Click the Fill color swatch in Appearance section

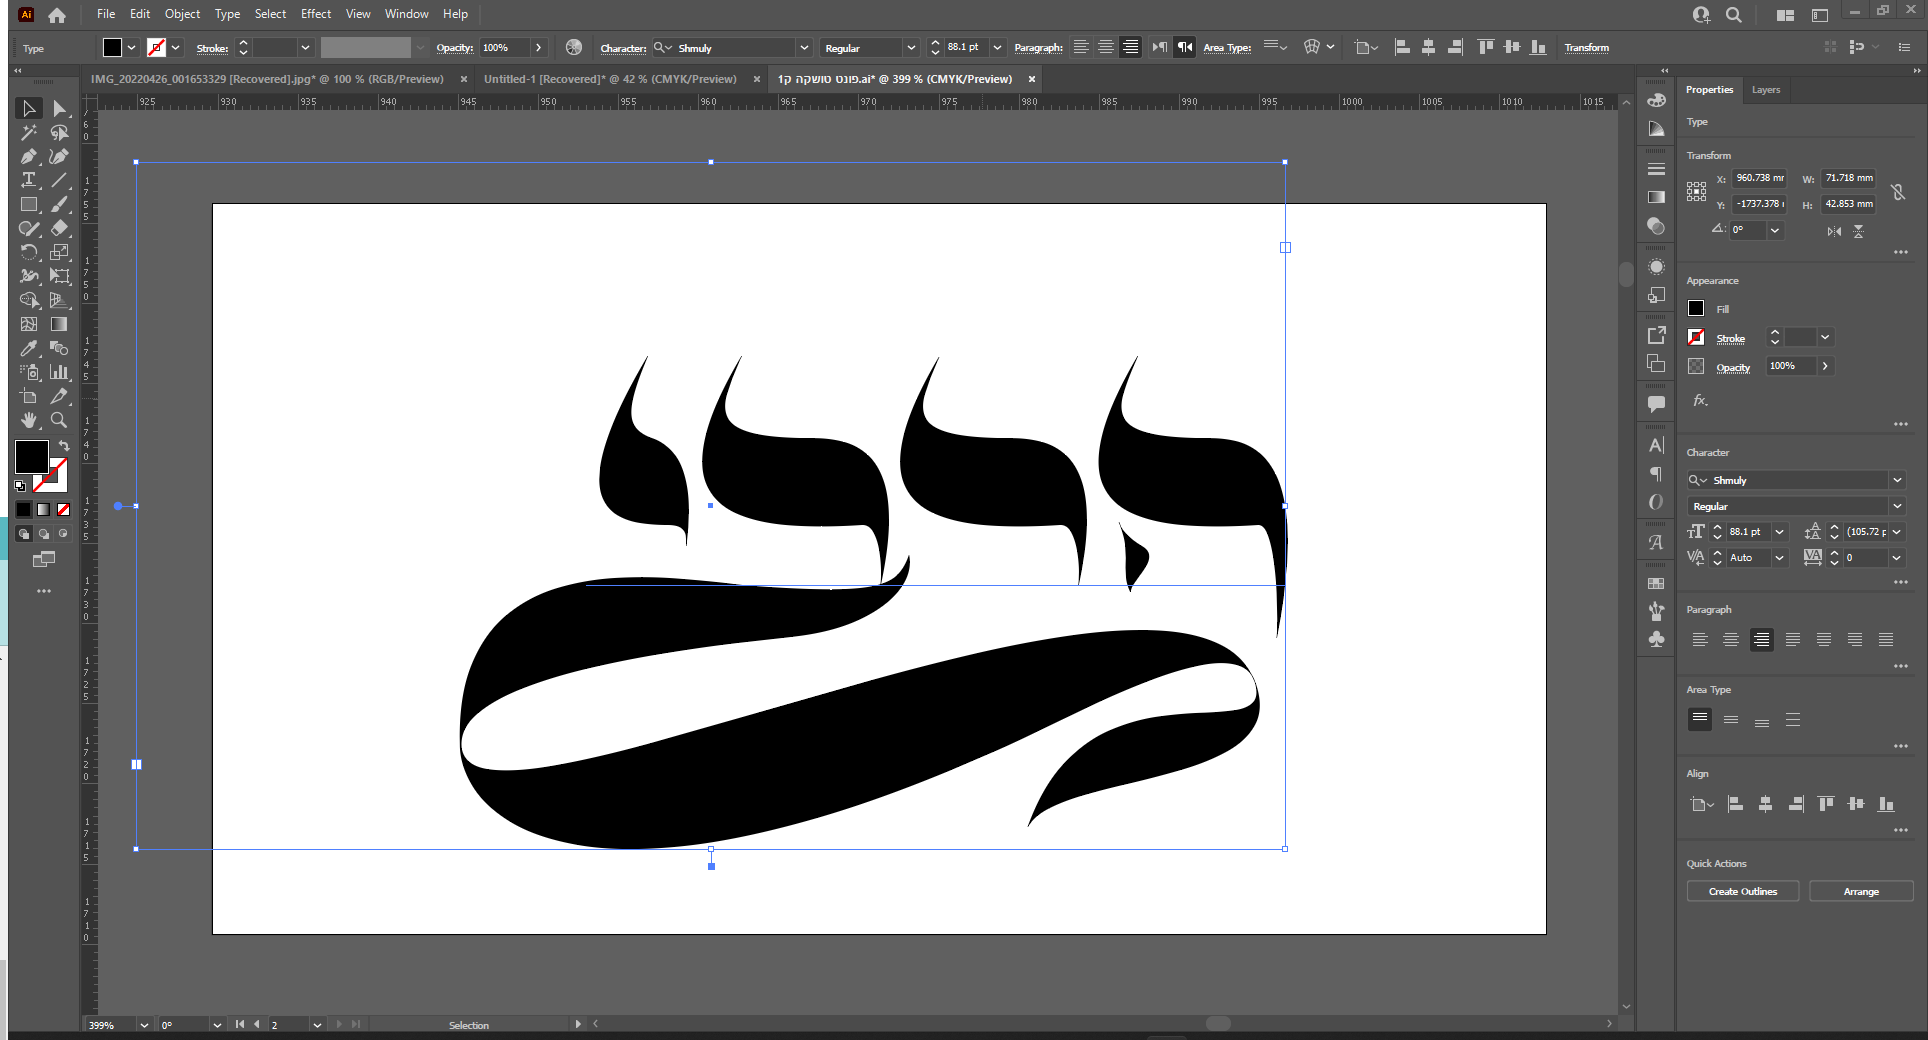pos(1696,308)
